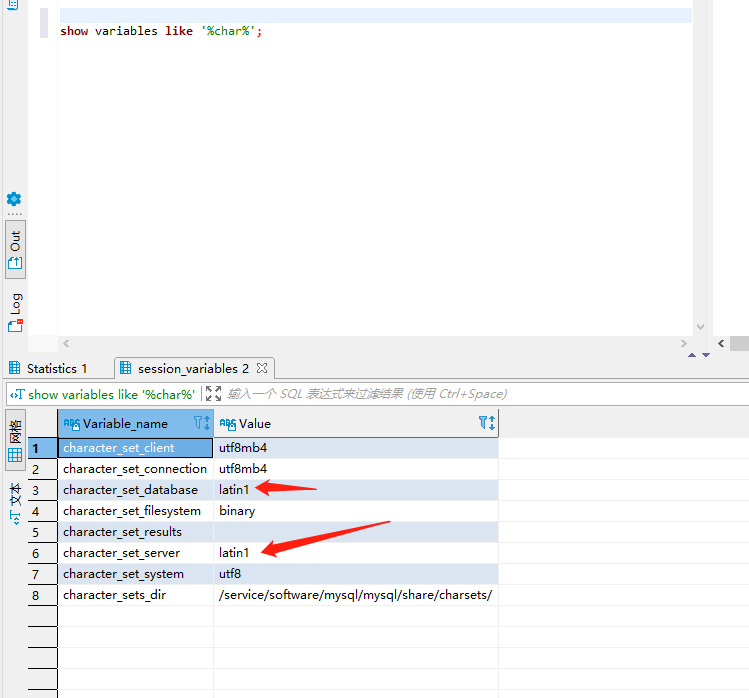The width and height of the screenshot is (749, 698).
Task: Select the character_set_system cell
Action: click(135, 574)
